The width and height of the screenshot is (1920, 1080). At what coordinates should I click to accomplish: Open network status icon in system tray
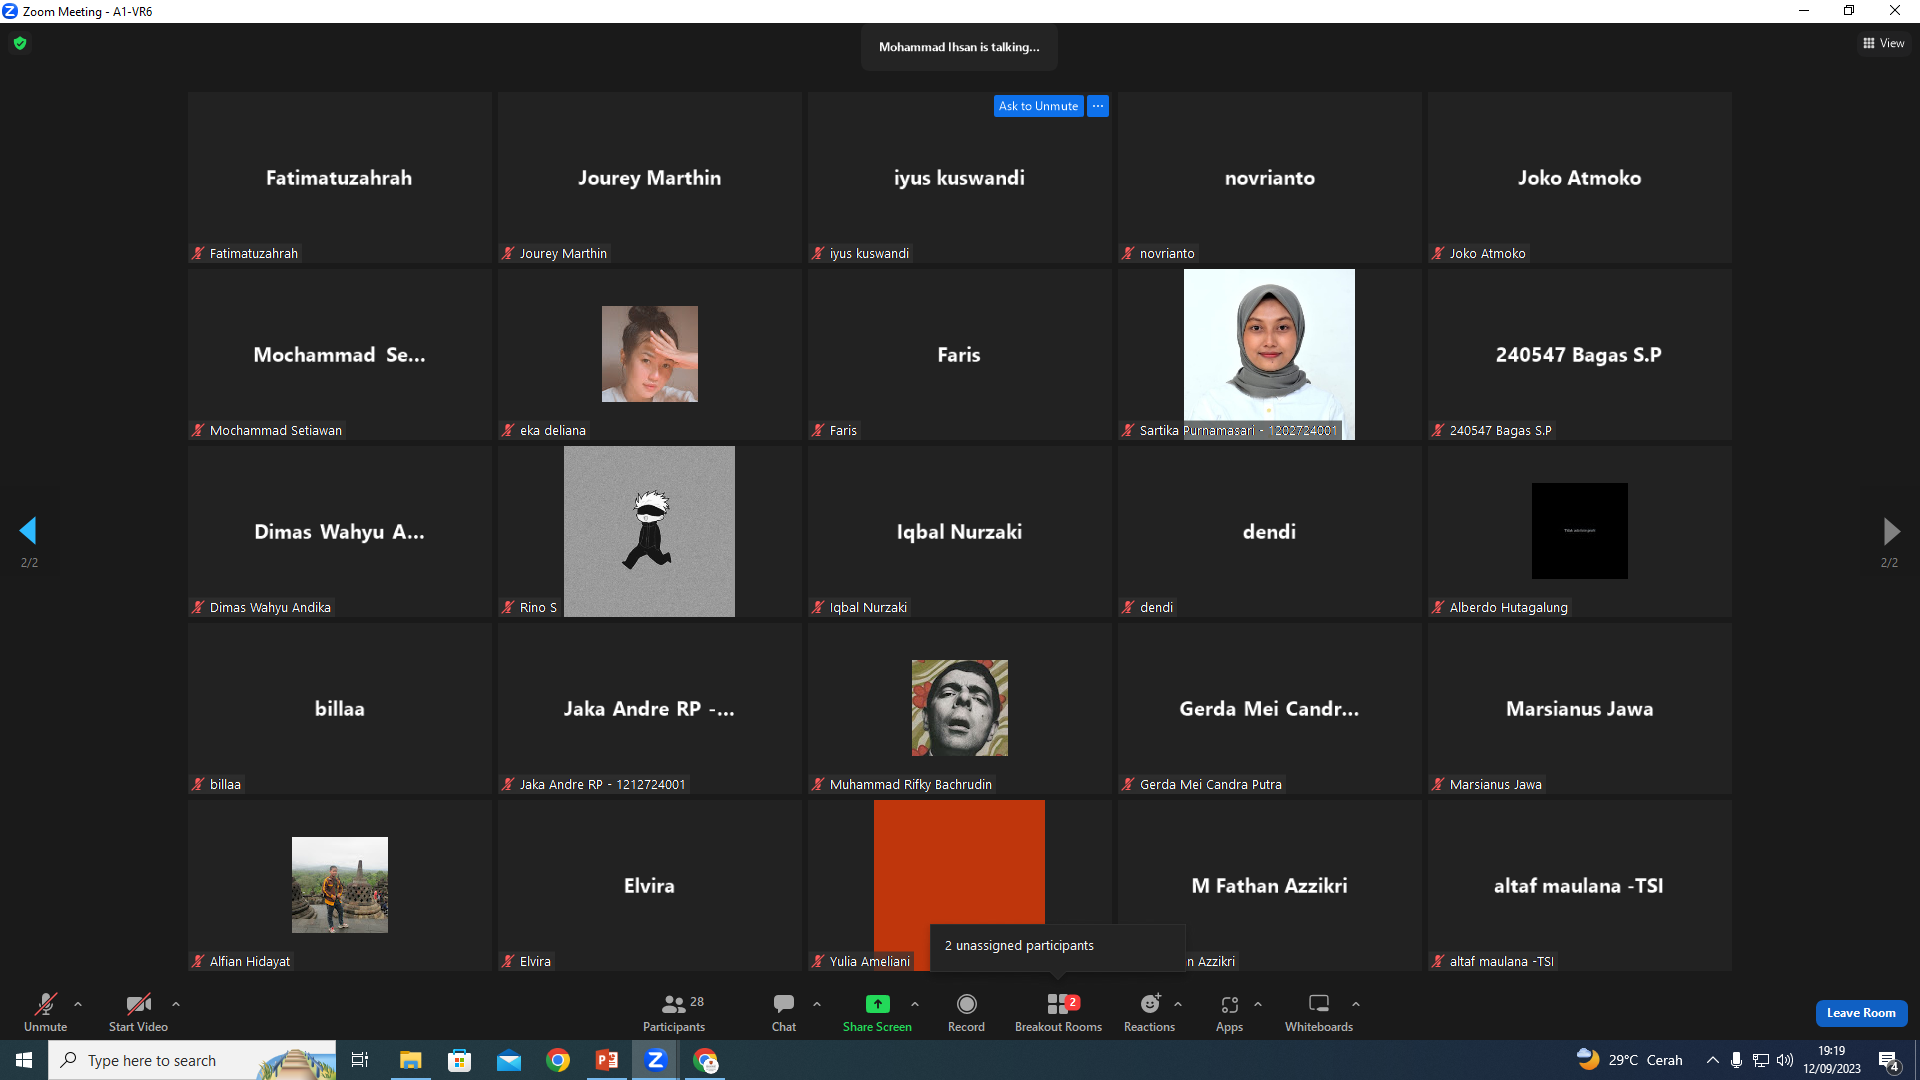pos(1761,1060)
